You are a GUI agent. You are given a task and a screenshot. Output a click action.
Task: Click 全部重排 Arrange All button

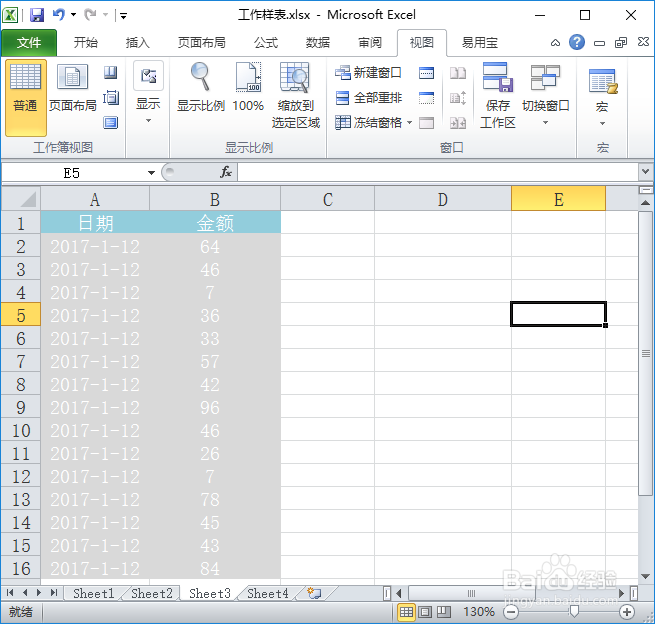pos(368,98)
